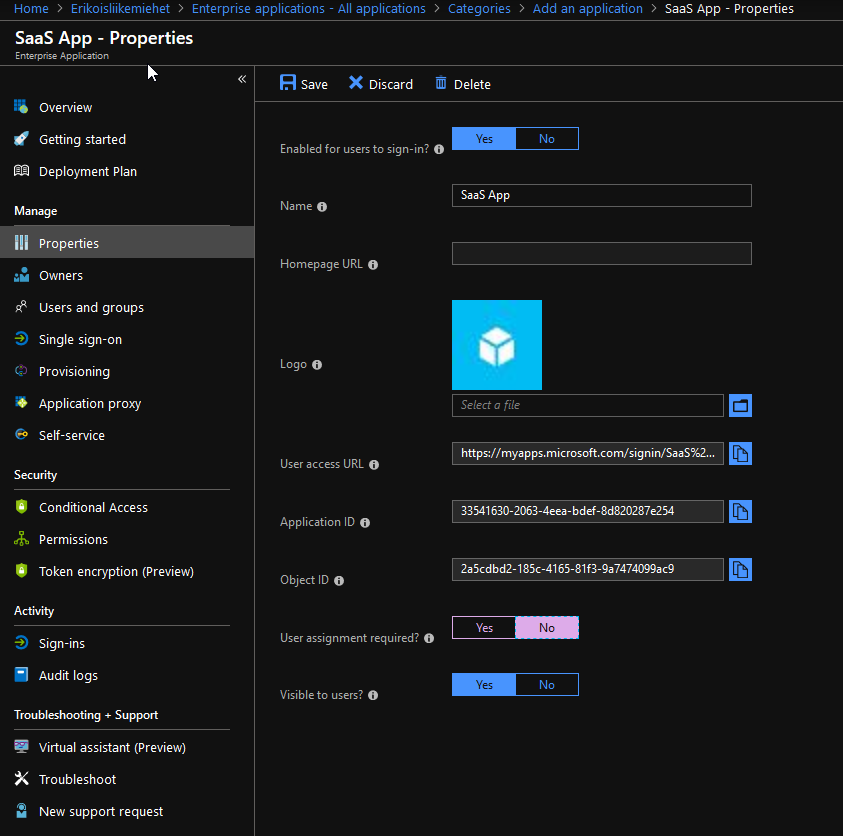Open the Overview icon in sidebar

21,106
